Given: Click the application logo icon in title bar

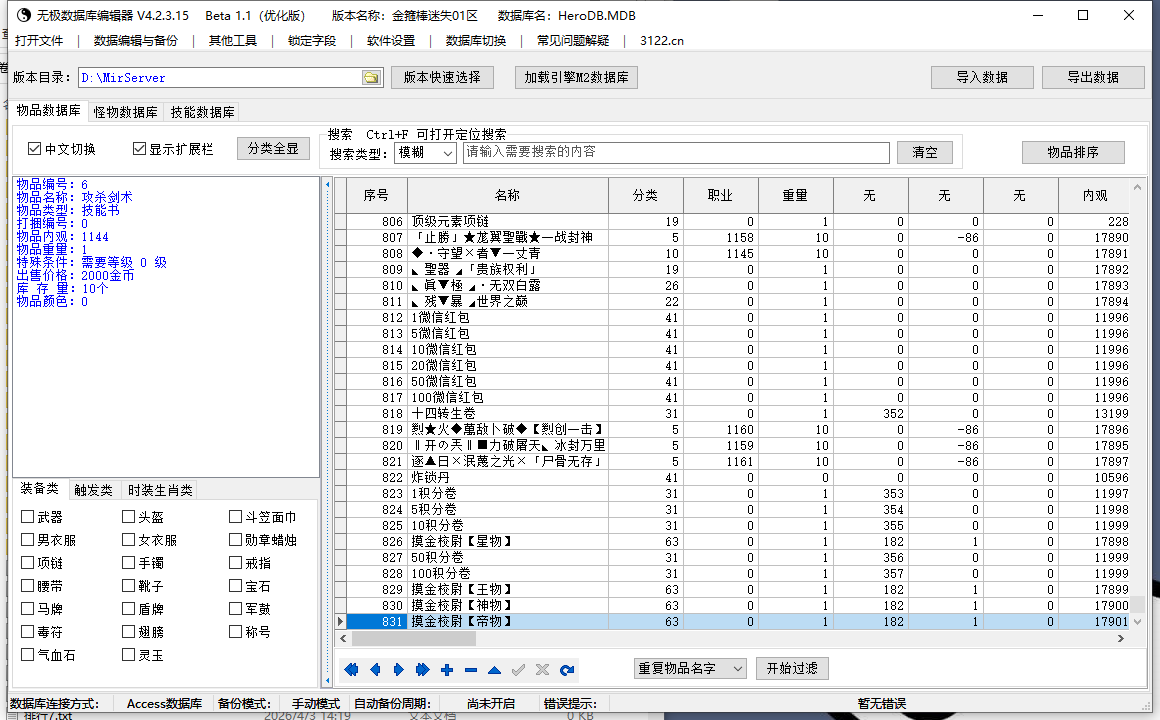Looking at the screenshot, I should click(x=24, y=15).
